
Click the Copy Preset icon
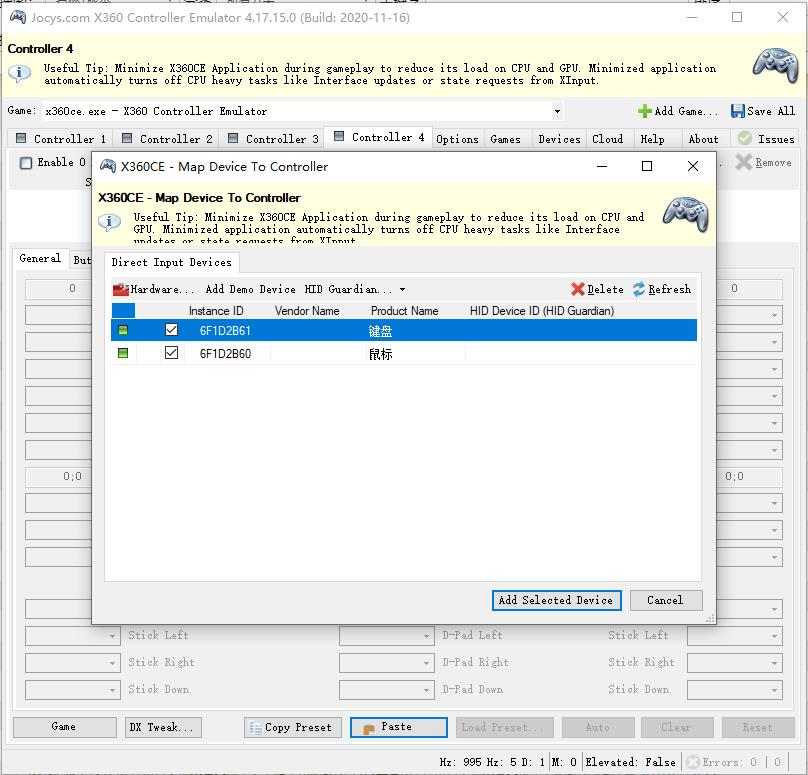pos(256,728)
